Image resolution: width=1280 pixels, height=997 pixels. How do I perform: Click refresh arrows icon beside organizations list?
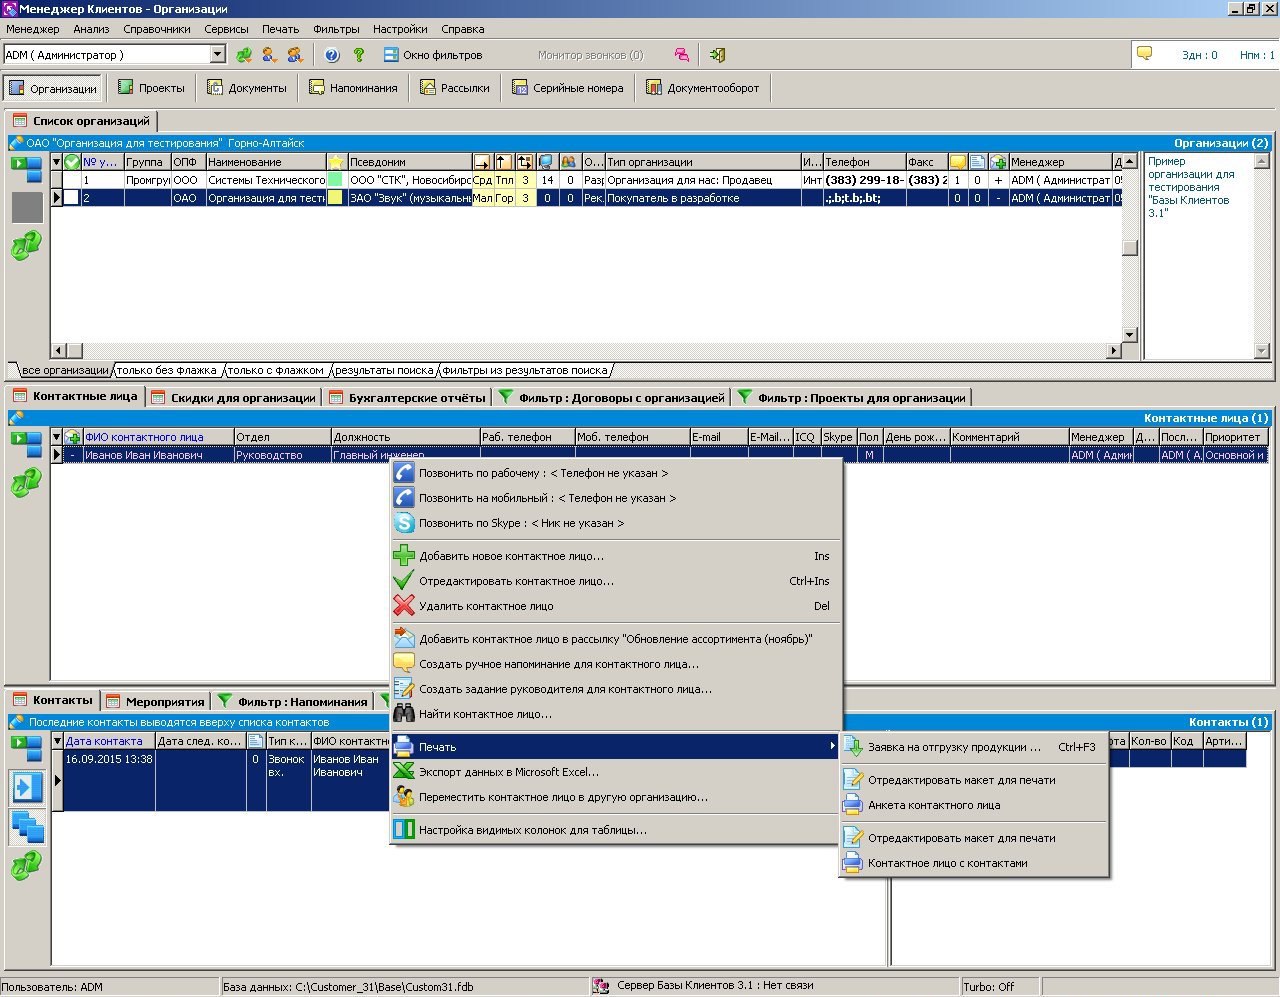coord(26,246)
